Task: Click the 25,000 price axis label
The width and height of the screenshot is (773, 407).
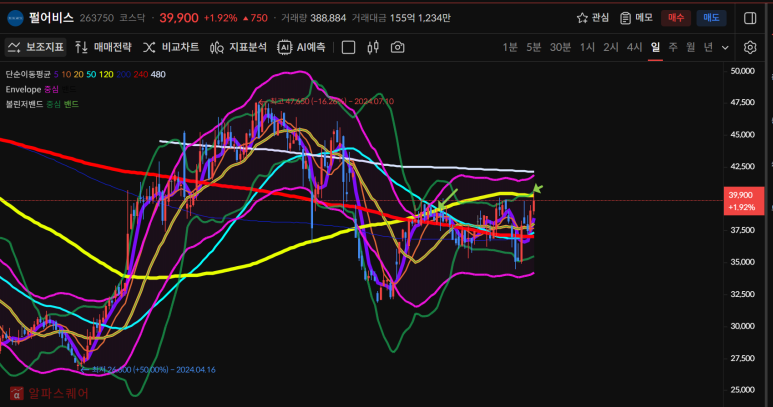Action: (742, 390)
